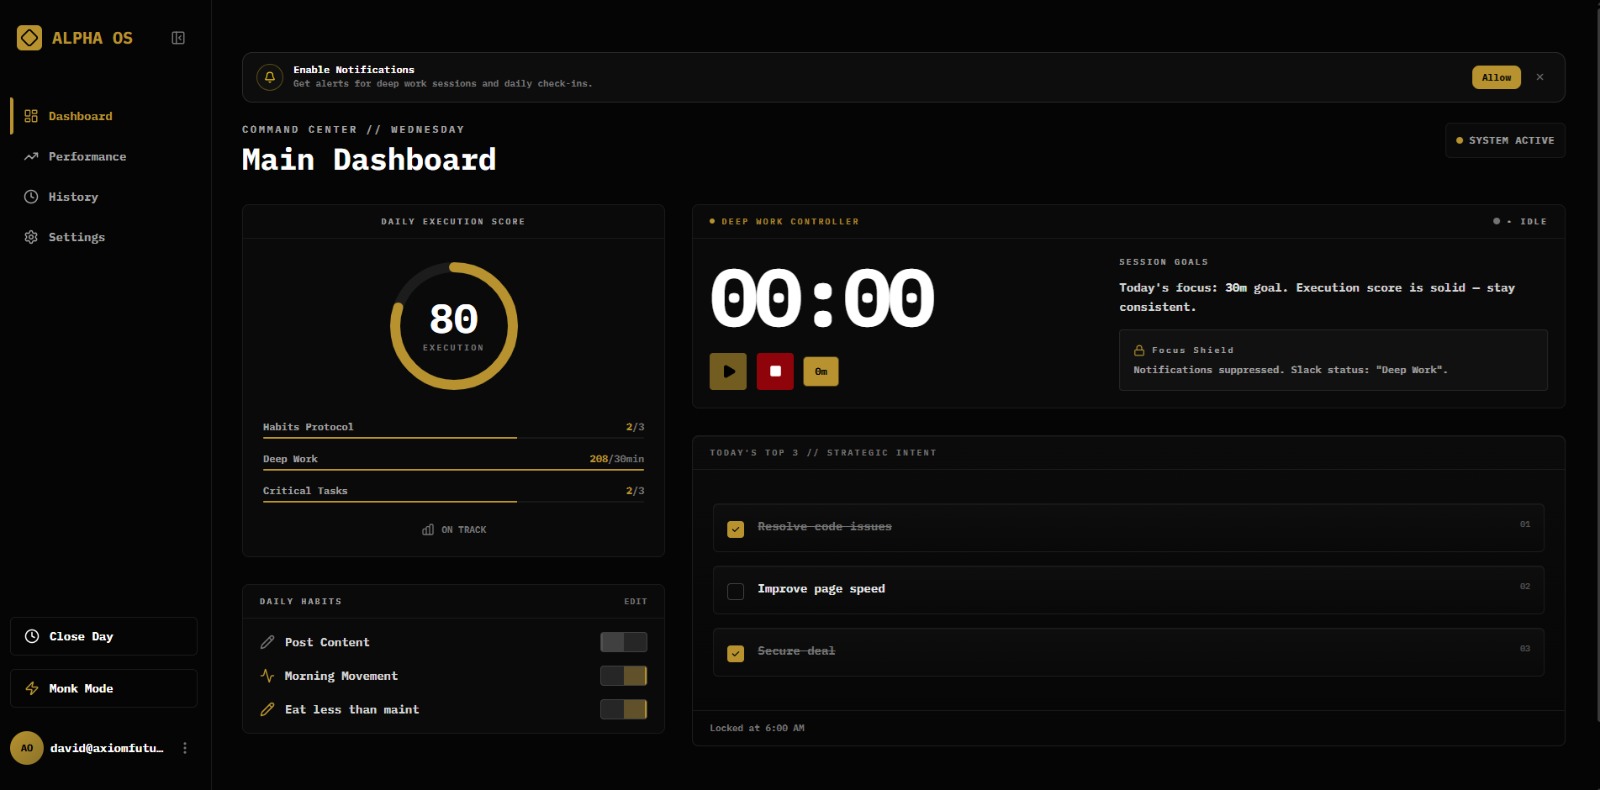Click the Session Goals focus text
Viewport: 1600px width, 790px height.
pyautogui.click(x=1317, y=297)
